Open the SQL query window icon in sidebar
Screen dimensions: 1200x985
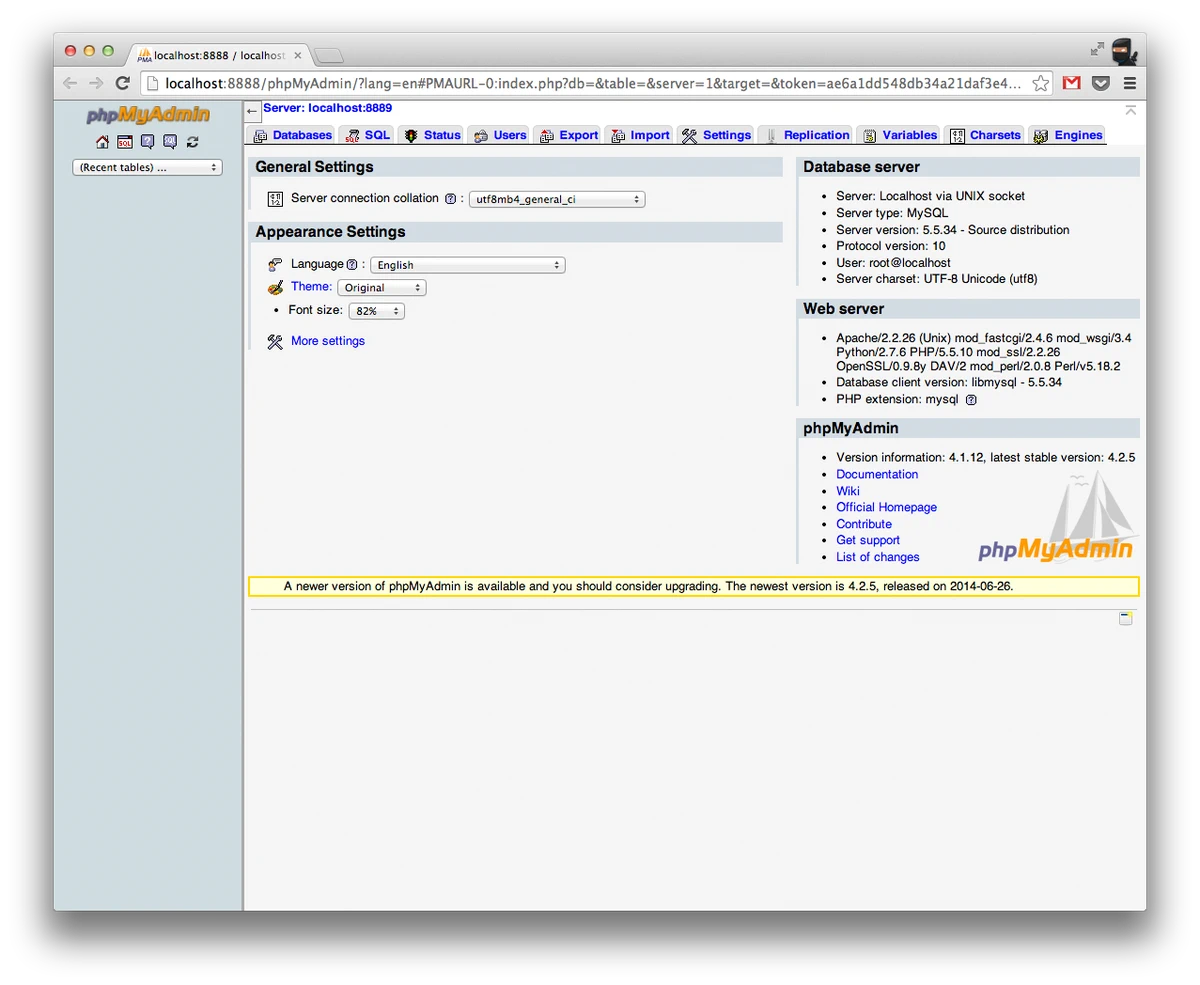pyautogui.click(x=125, y=142)
